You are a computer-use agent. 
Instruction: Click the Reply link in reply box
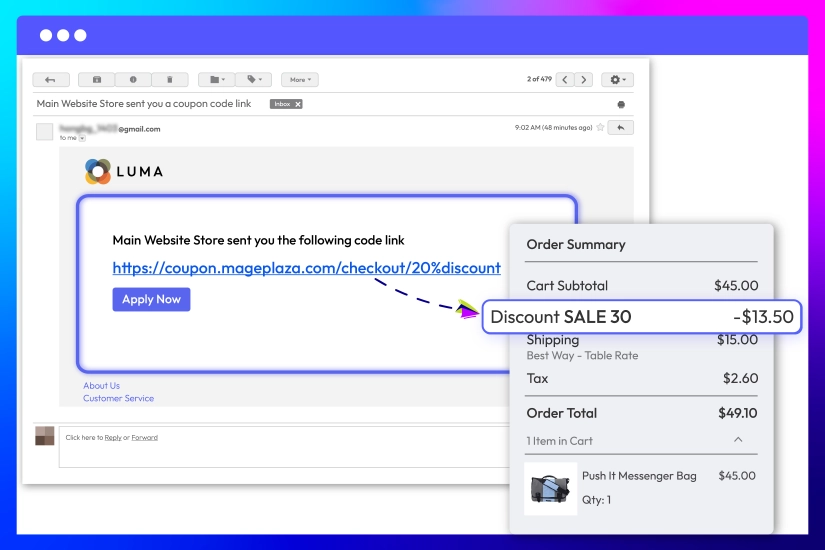pos(113,437)
